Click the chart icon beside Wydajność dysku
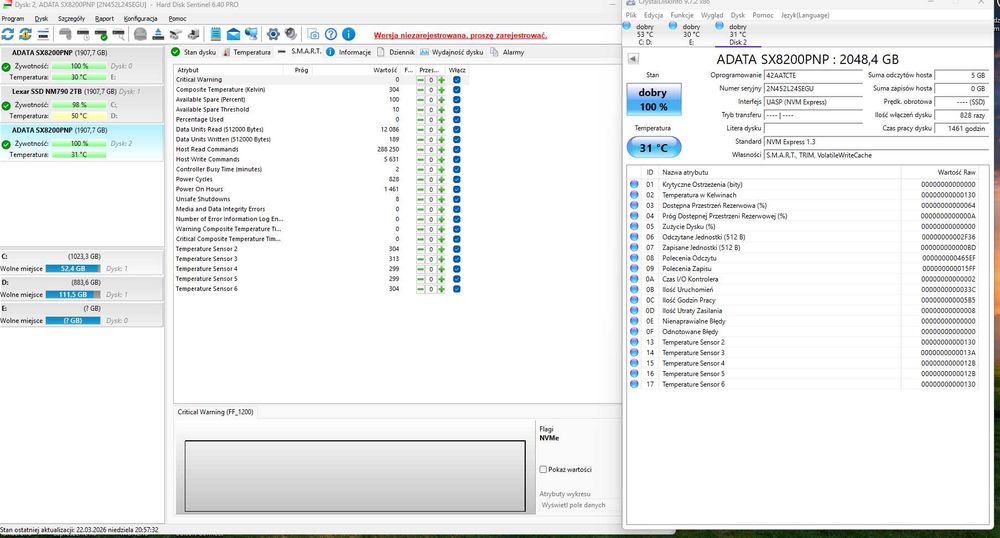The image size is (1000, 538). 424,52
